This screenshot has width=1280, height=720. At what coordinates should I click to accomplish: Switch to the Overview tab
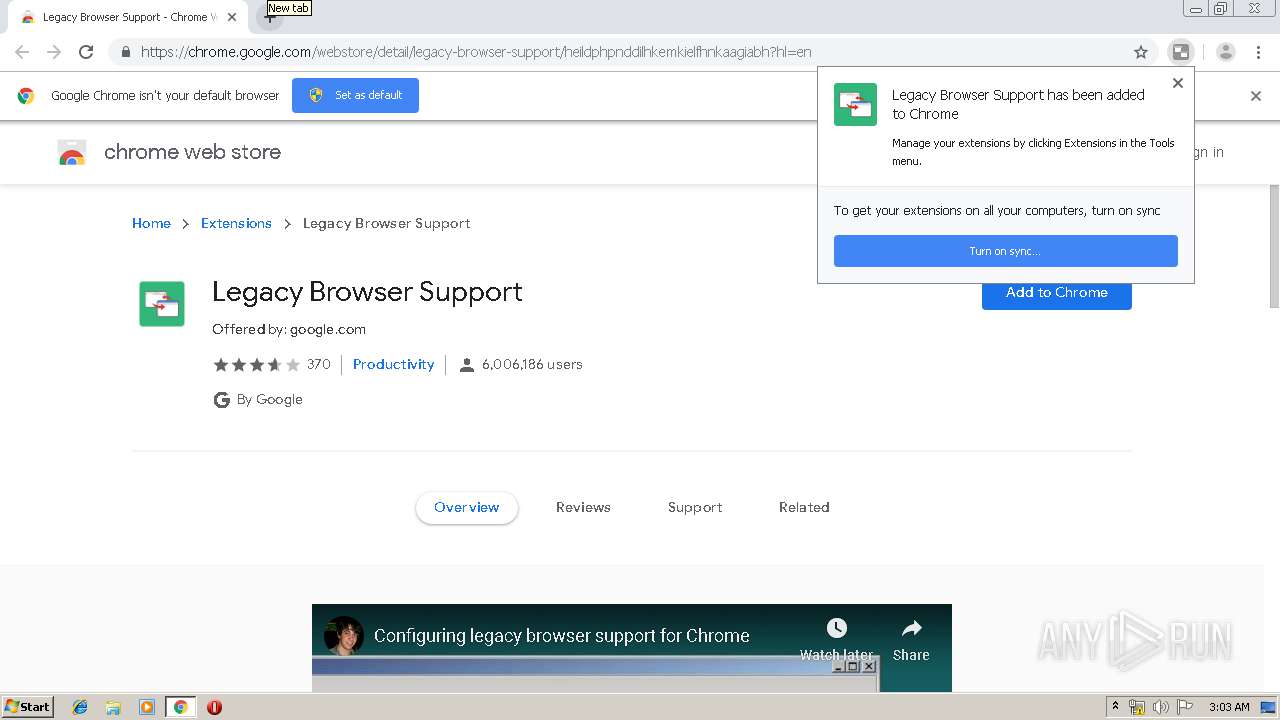(466, 507)
